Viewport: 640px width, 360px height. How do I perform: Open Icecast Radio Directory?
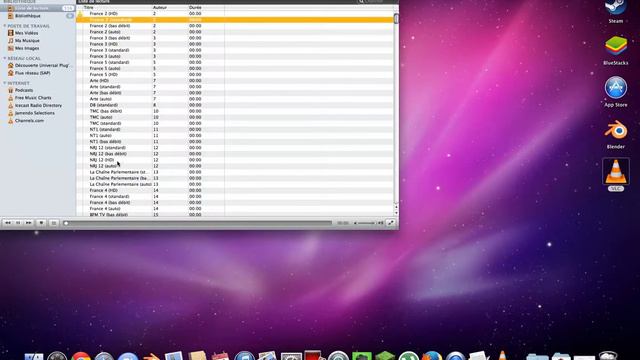click(38, 105)
